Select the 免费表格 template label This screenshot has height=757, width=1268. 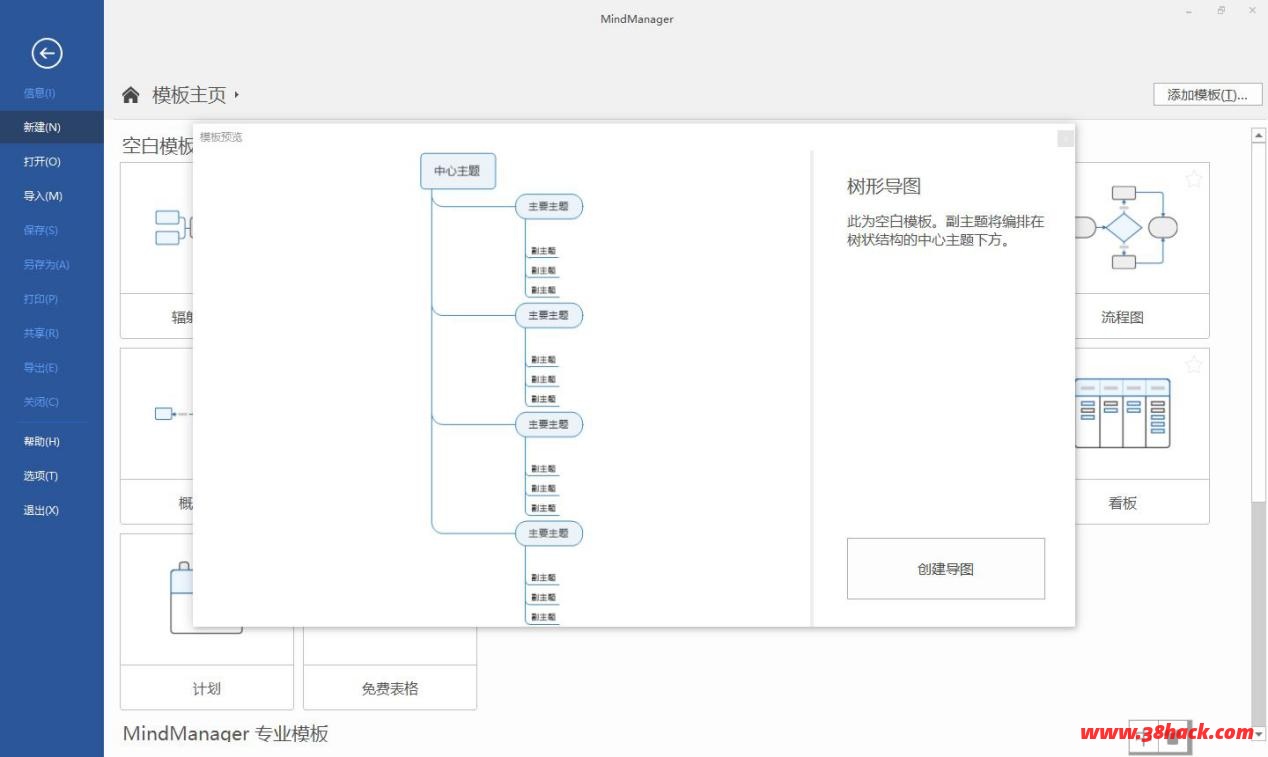pyautogui.click(x=390, y=689)
